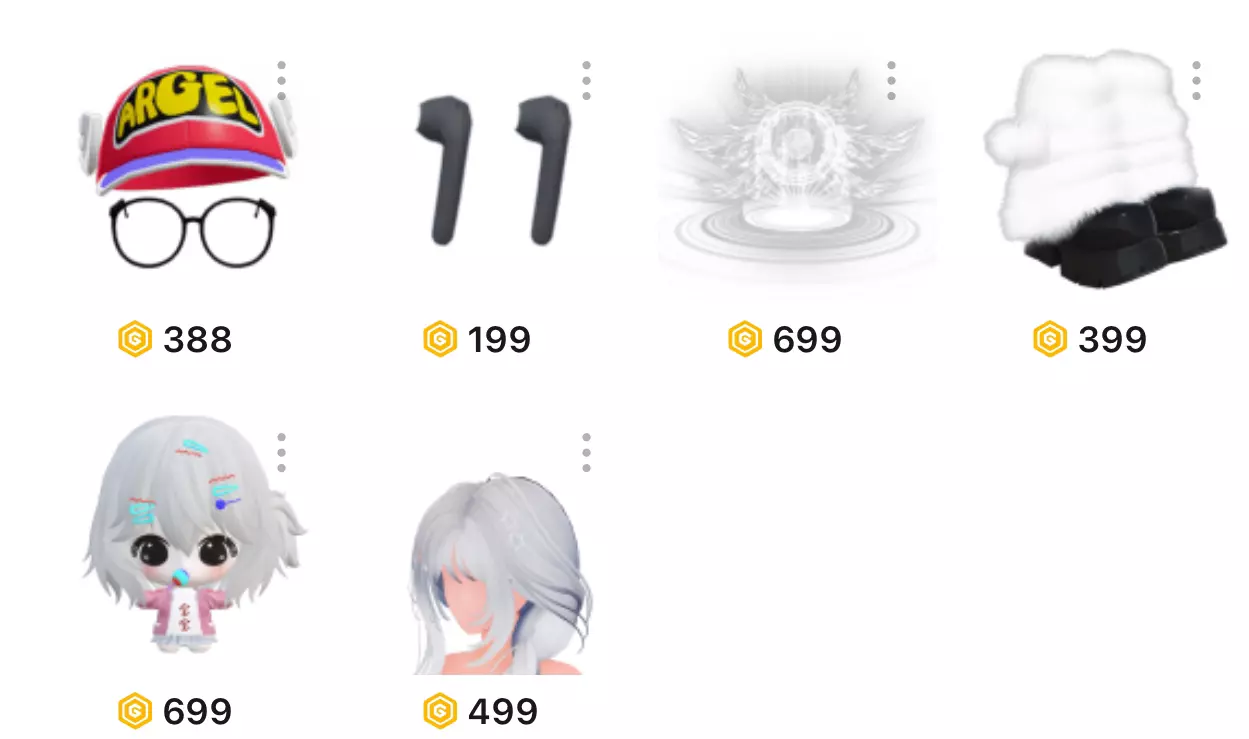Click the 499 price under silver hair

[503, 712]
